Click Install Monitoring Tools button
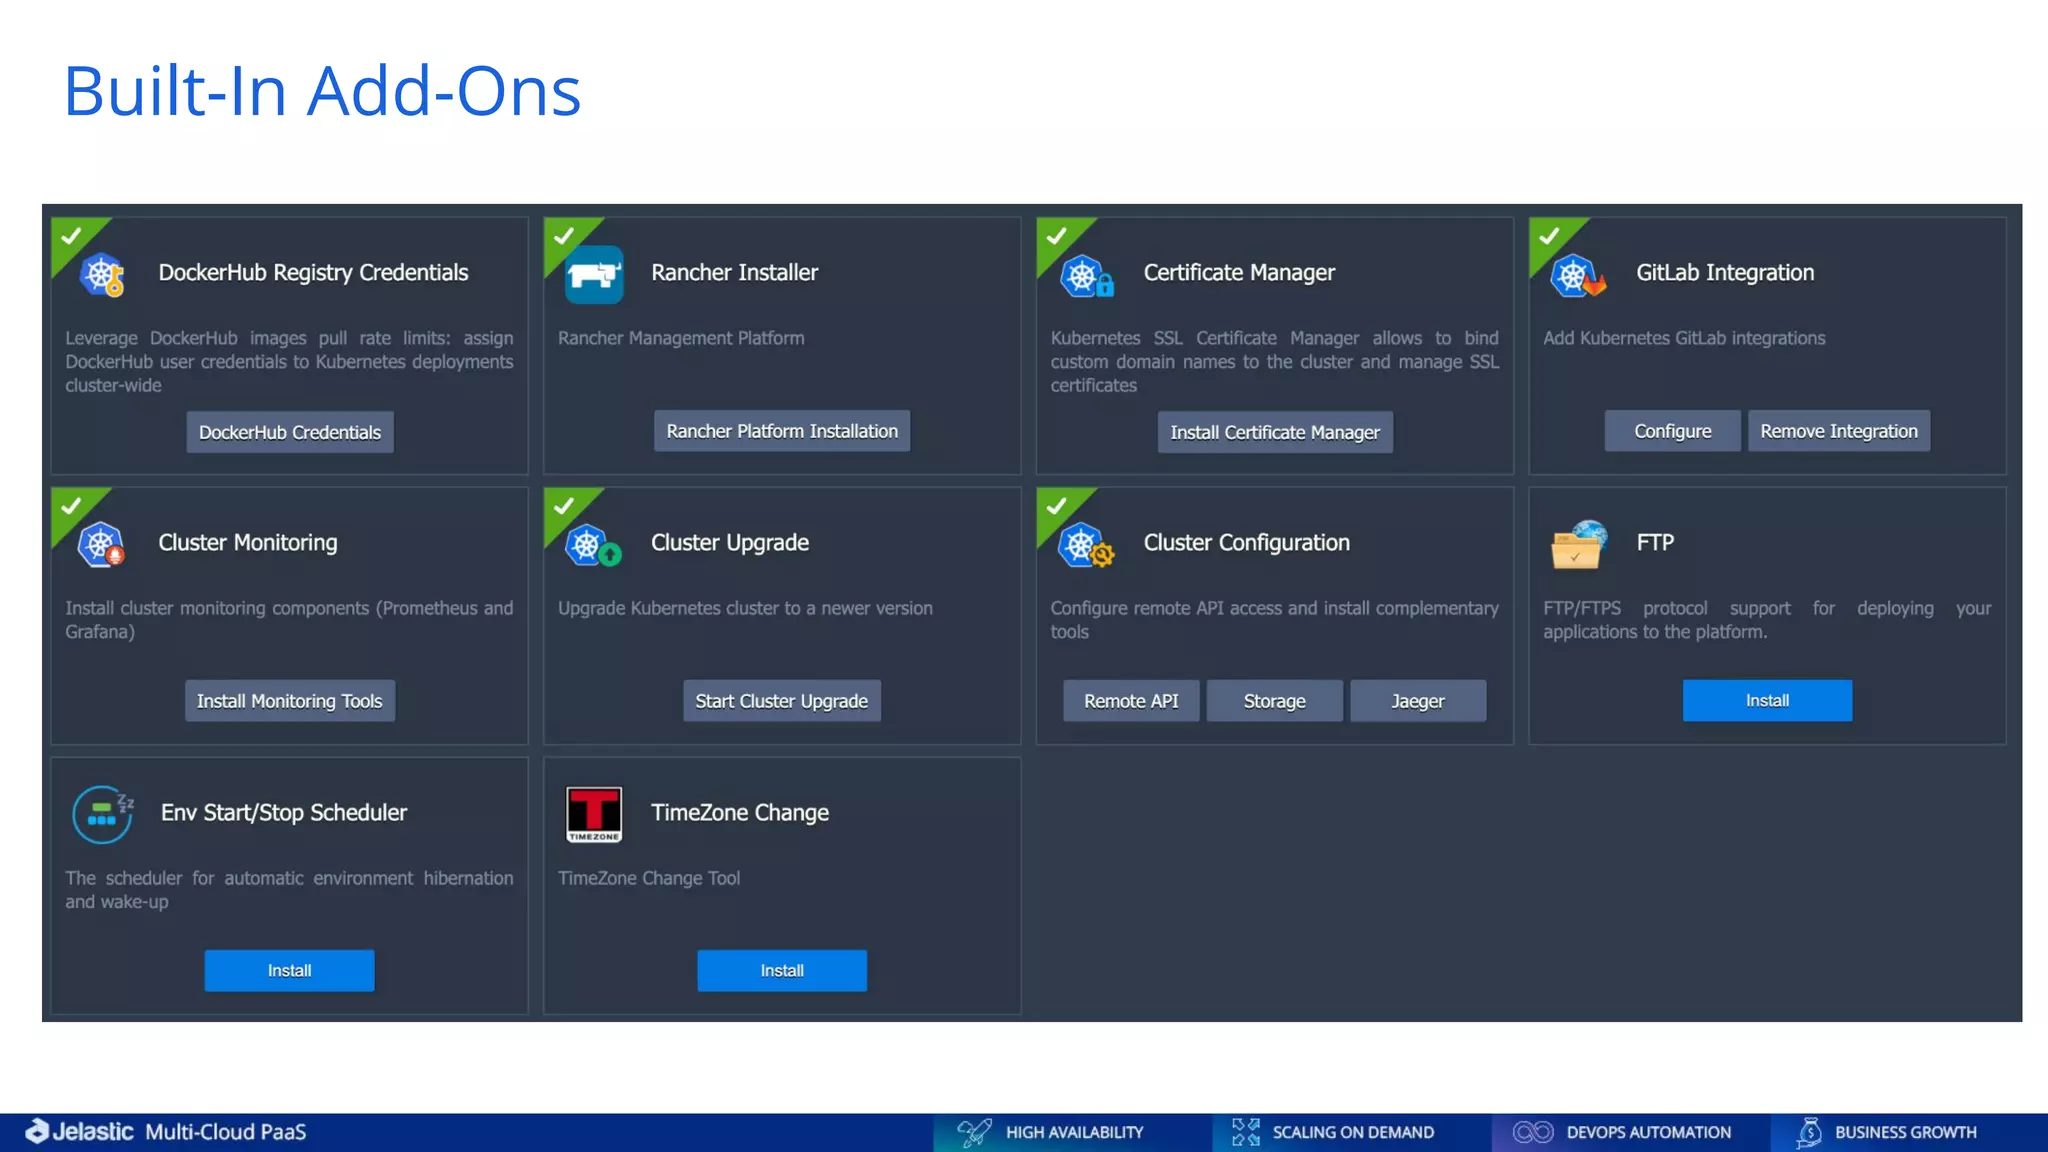This screenshot has width=2048, height=1152. pyautogui.click(x=290, y=701)
